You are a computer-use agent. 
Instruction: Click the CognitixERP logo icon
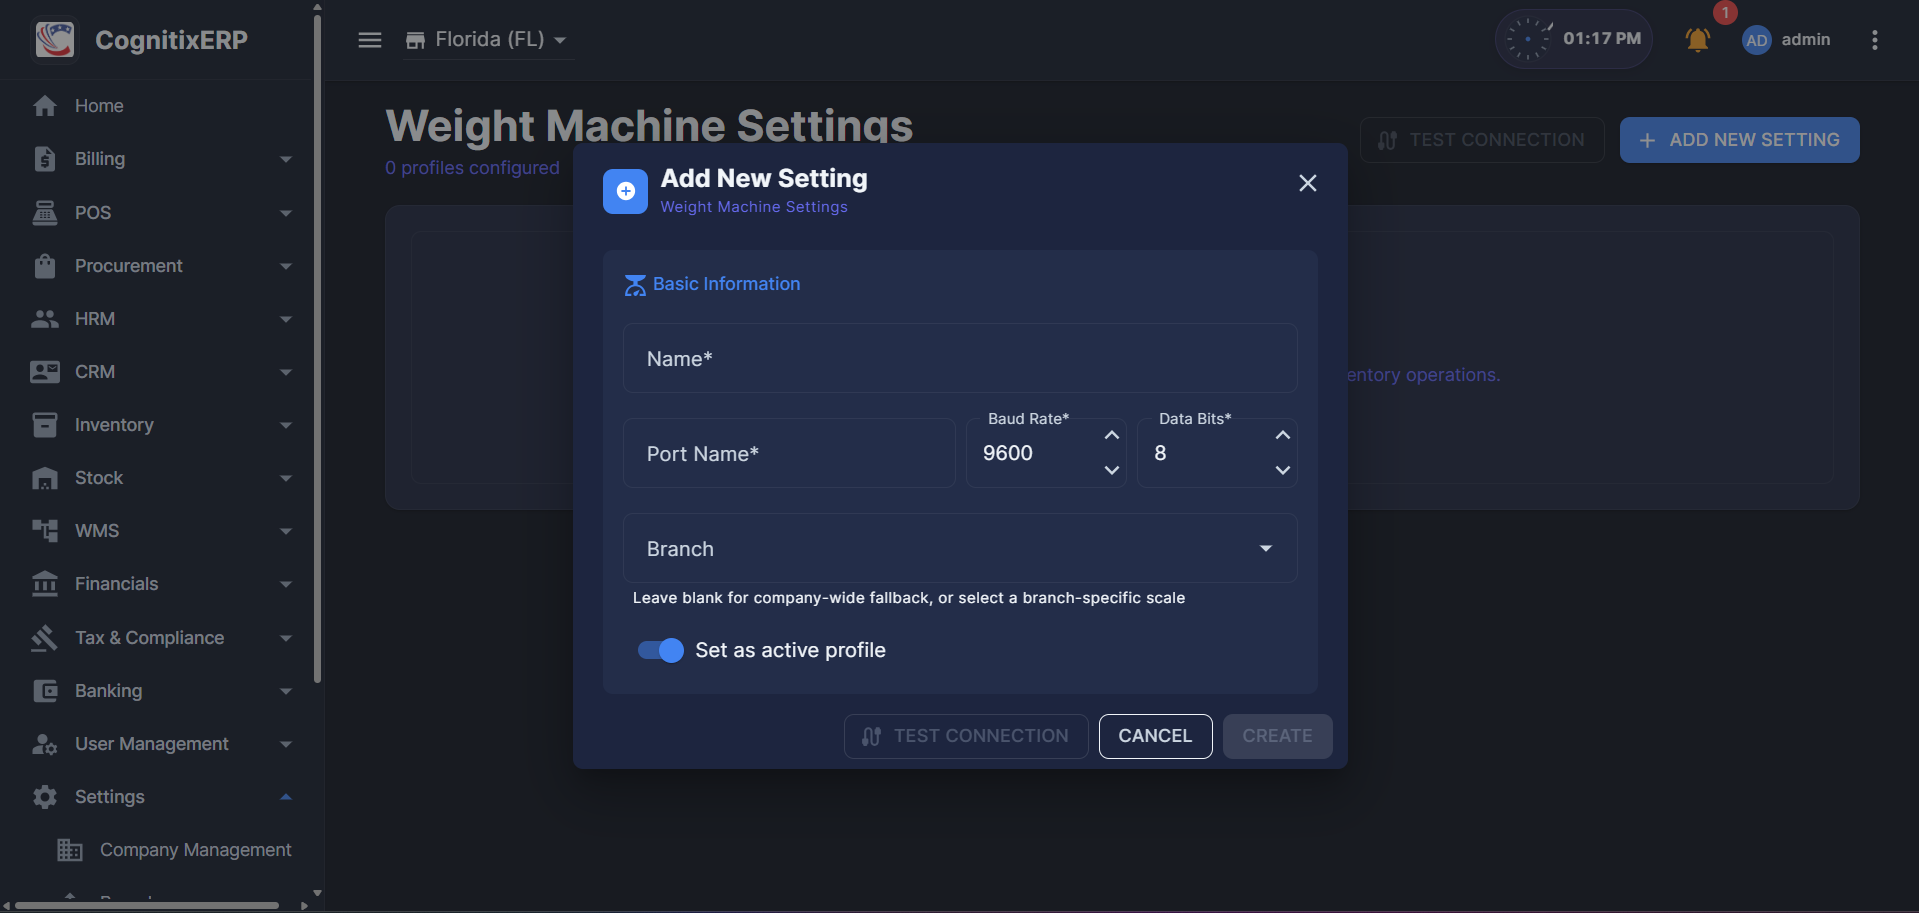tap(55, 40)
